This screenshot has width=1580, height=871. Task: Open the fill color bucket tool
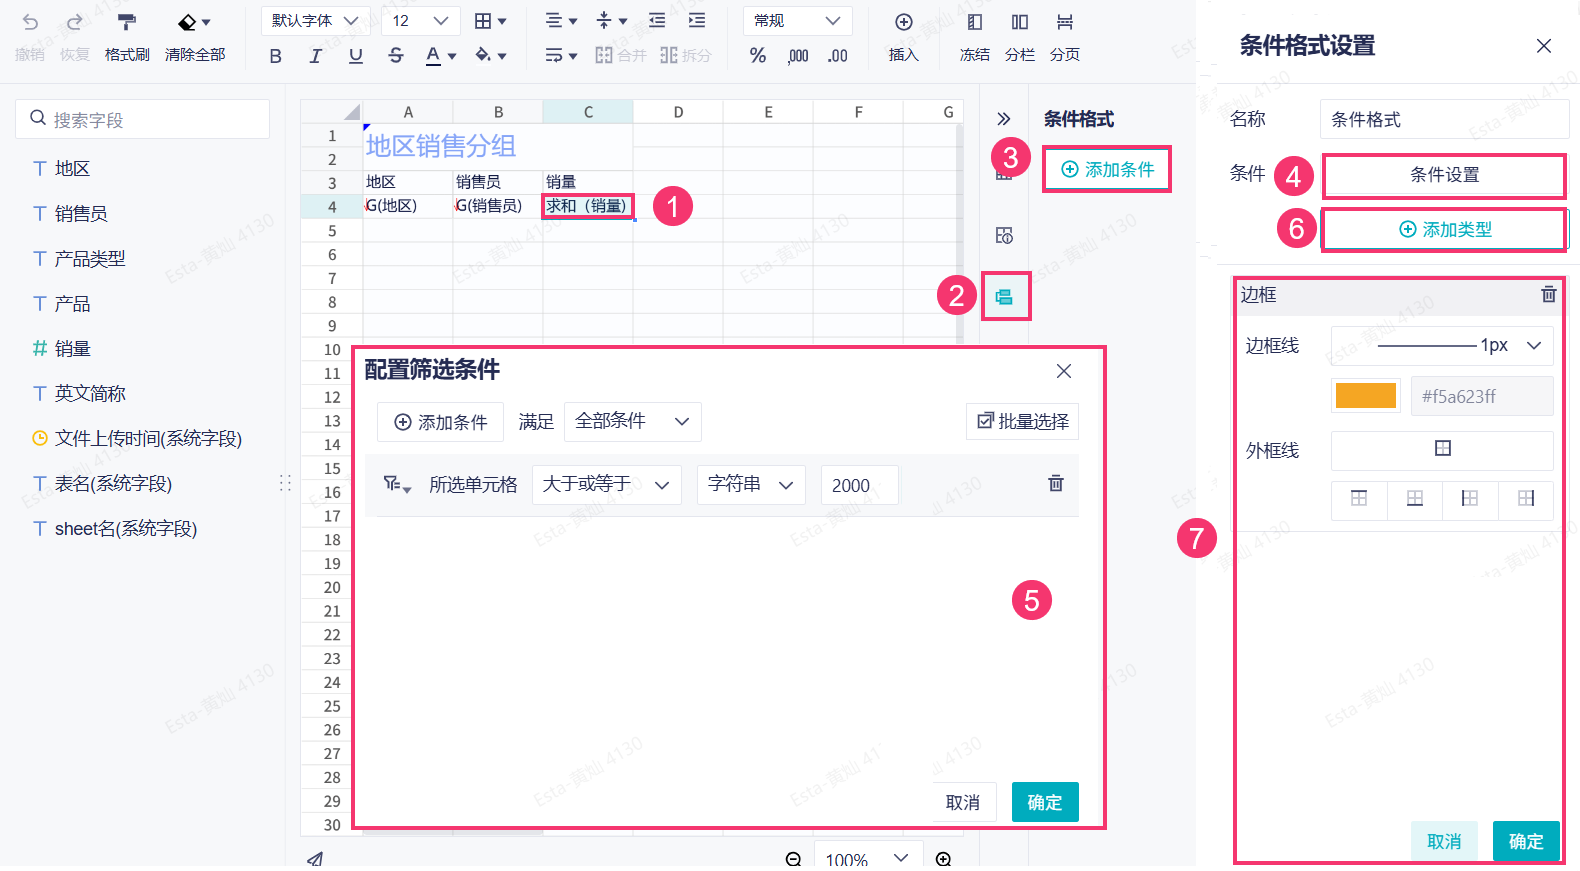(490, 56)
